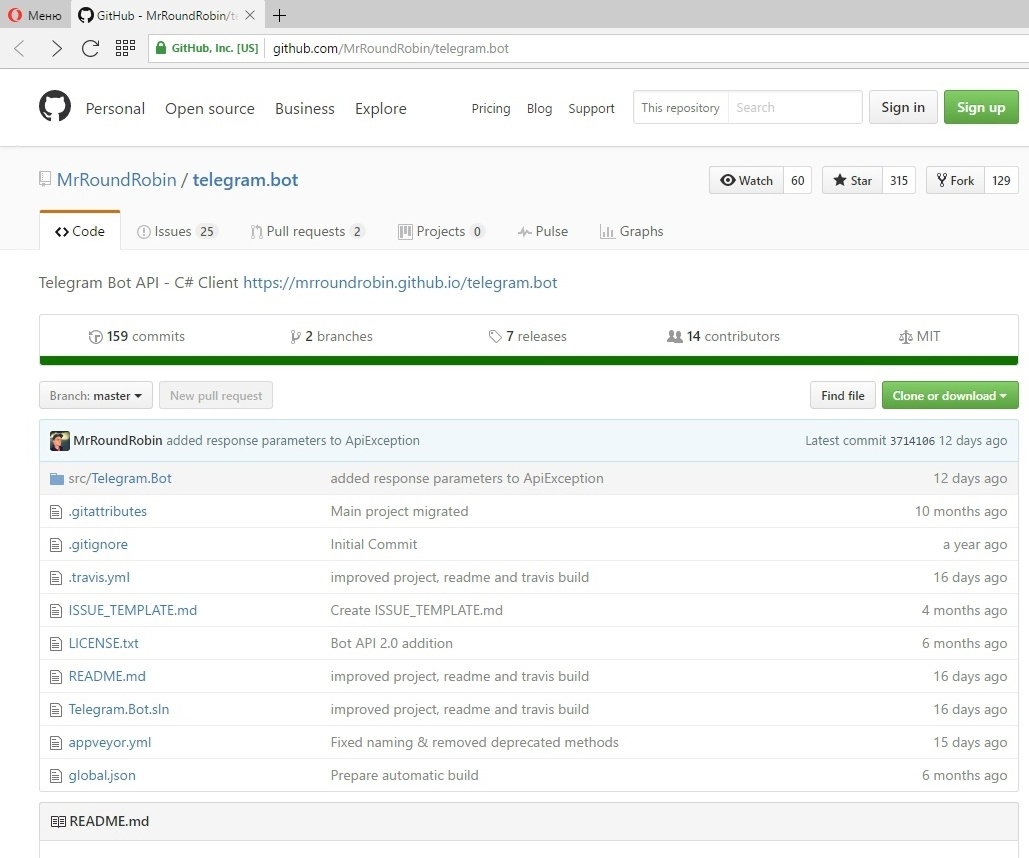Click the Pricing link
Screen dimensions: 1029x858
click(491, 108)
